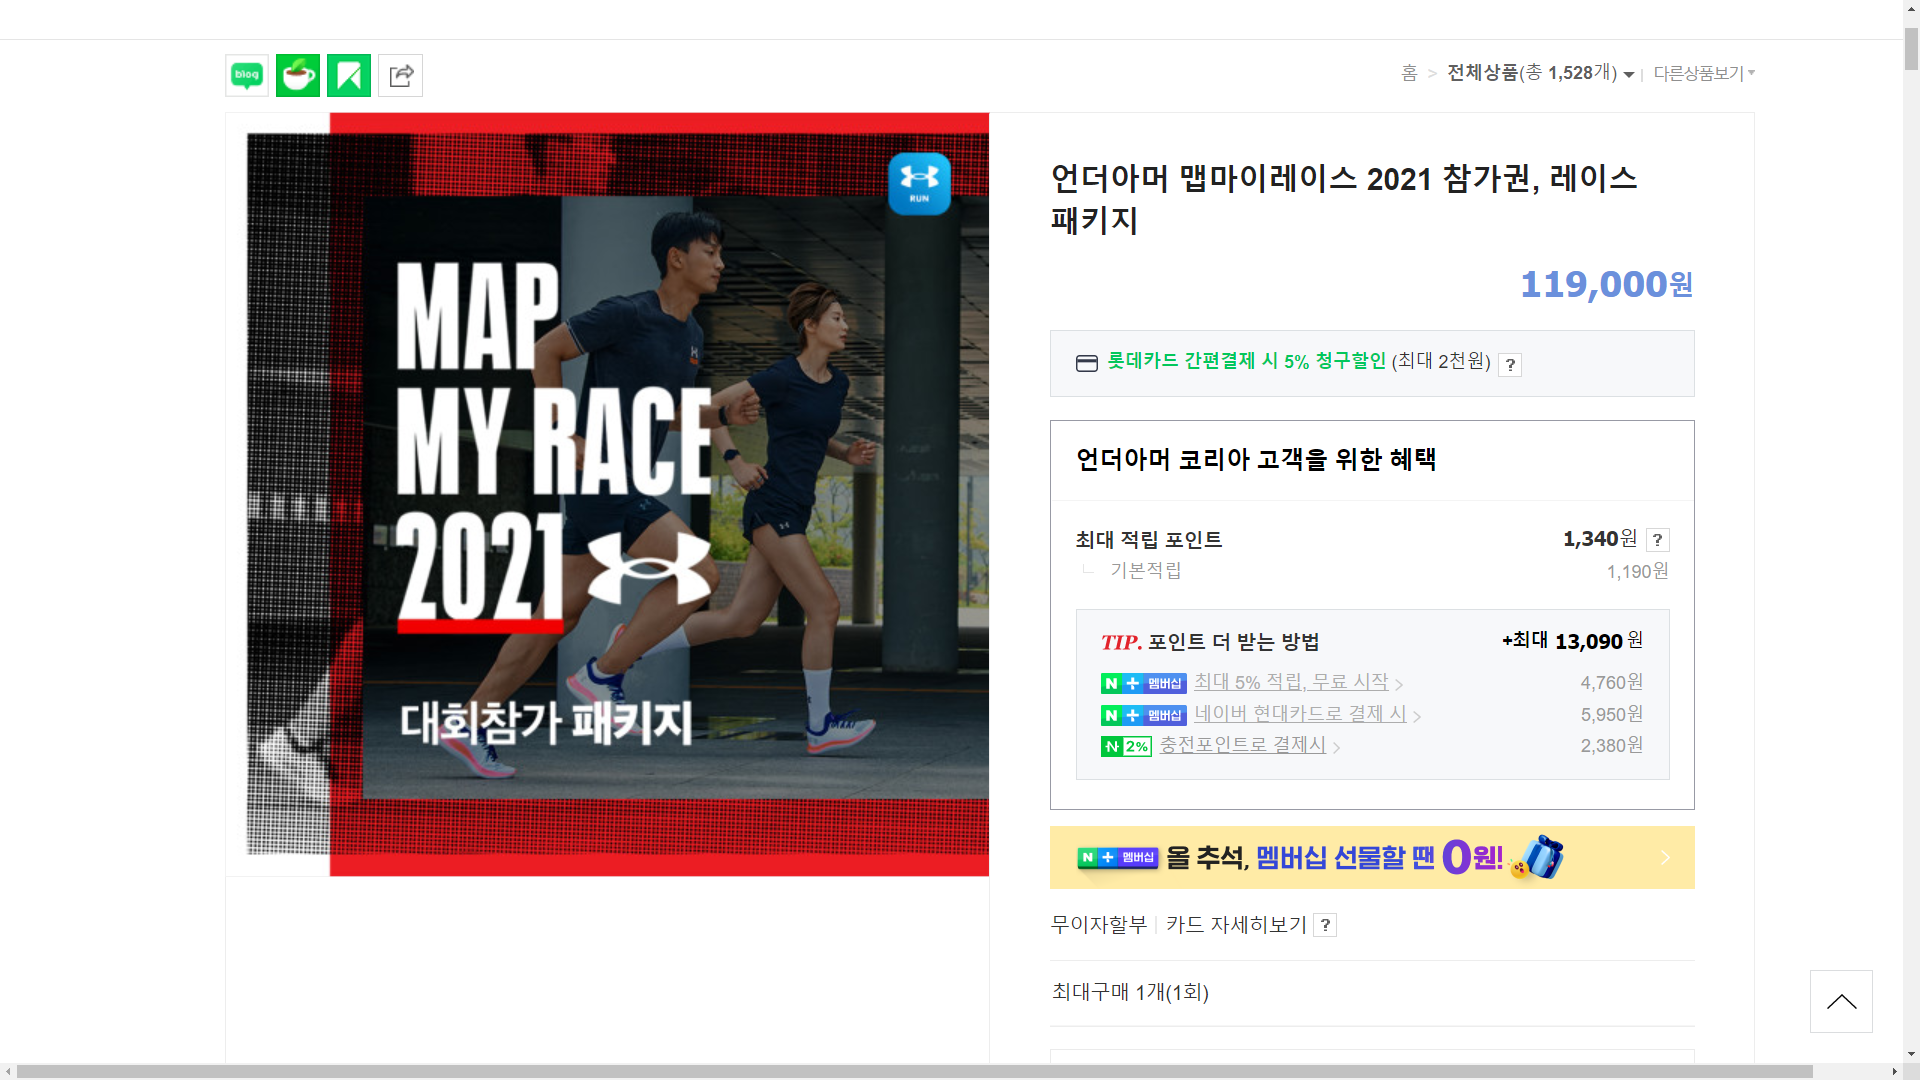Click the horizontal scrollbar at bottom
The width and height of the screenshot is (1920, 1080).
pos(914,1072)
